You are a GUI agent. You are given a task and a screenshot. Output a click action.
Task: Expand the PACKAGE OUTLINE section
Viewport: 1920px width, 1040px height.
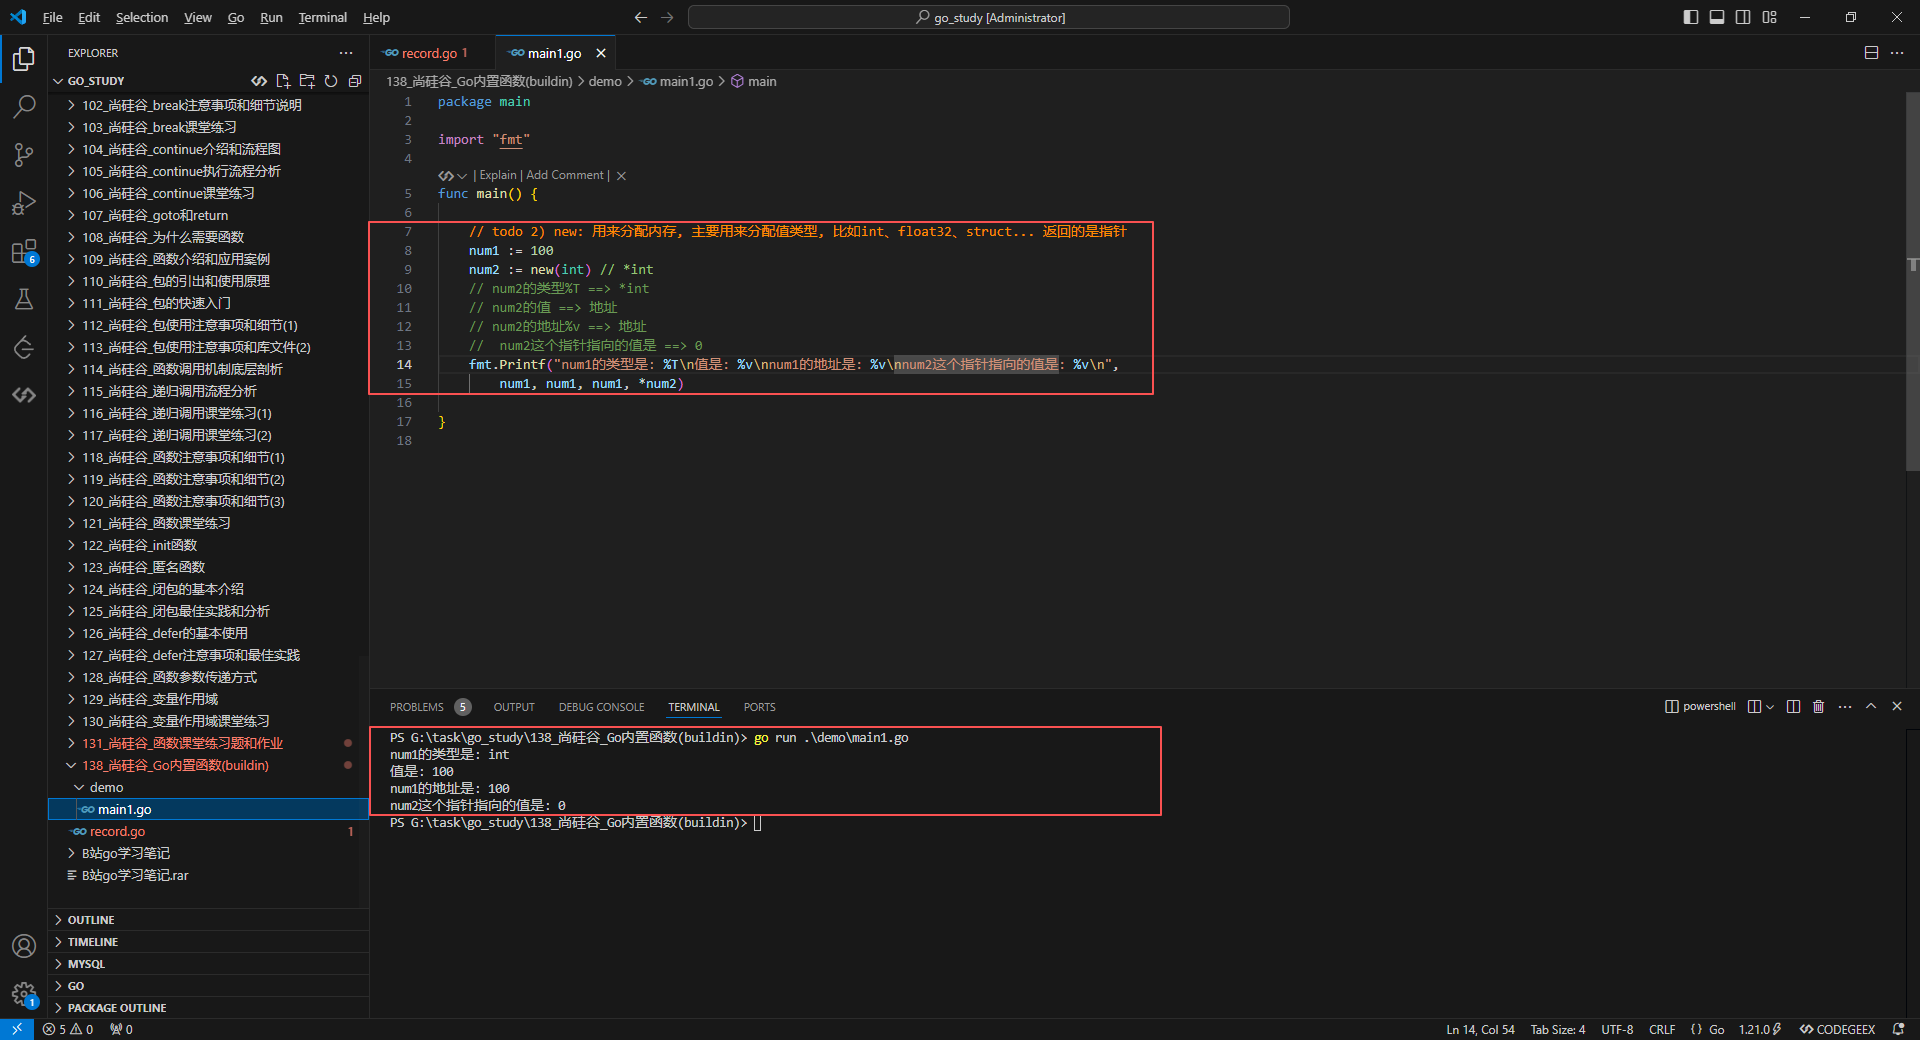point(209,1008)
